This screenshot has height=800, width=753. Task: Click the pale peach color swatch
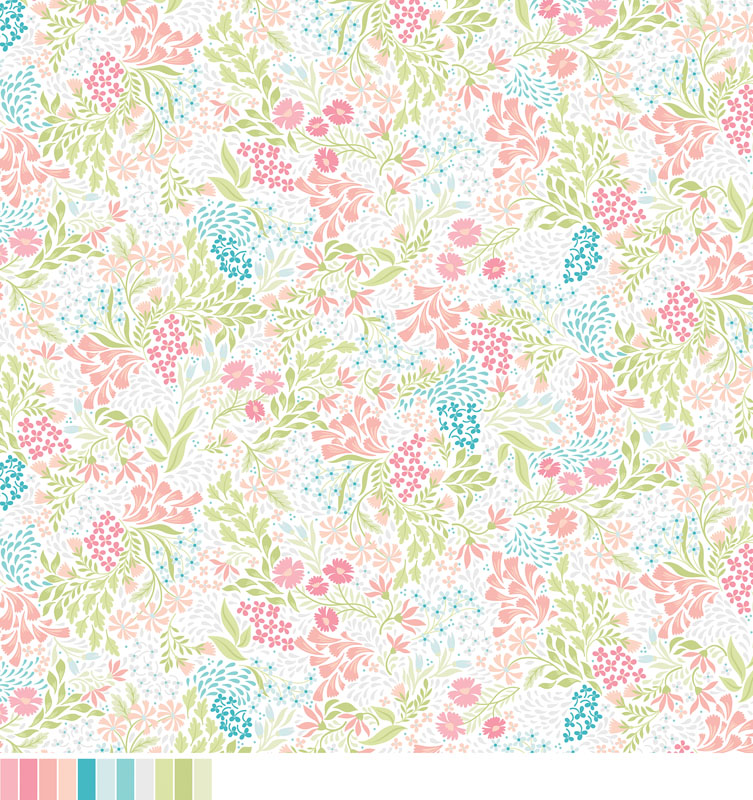(x=67, y=779)
